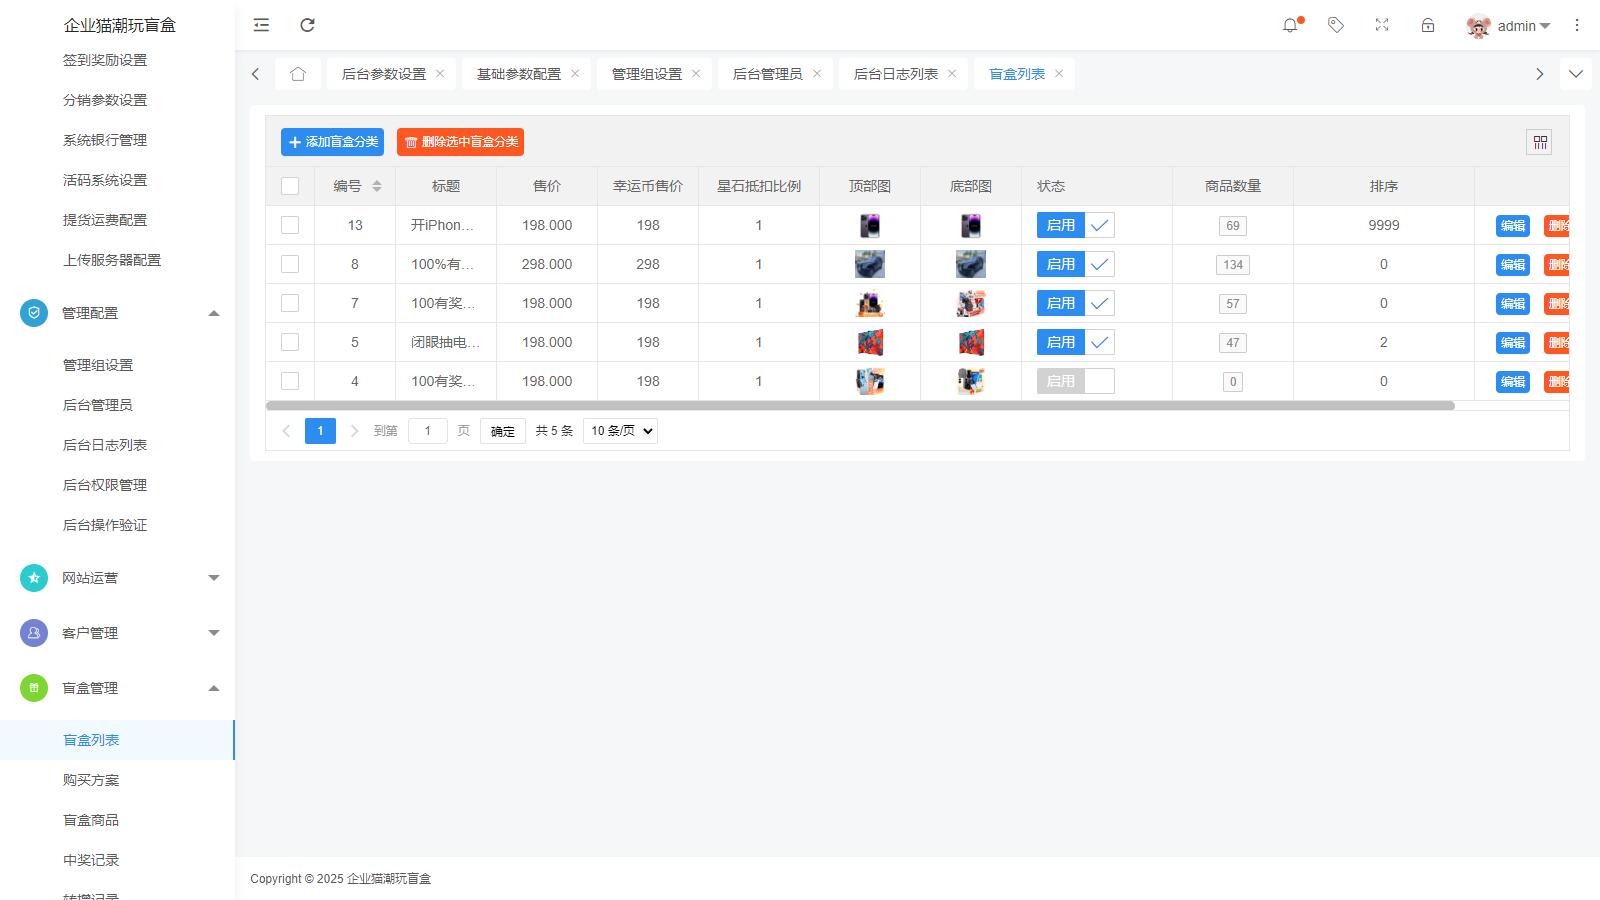The width and height of the screenshot is (1600, 900).
Task: Expand the 网站运营 sidebar menu
Action: tap(117, 578)
